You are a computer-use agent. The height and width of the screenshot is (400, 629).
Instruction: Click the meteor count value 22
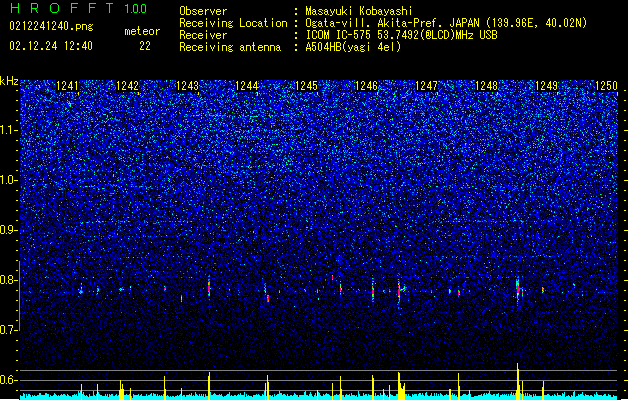tap(145, 46)
